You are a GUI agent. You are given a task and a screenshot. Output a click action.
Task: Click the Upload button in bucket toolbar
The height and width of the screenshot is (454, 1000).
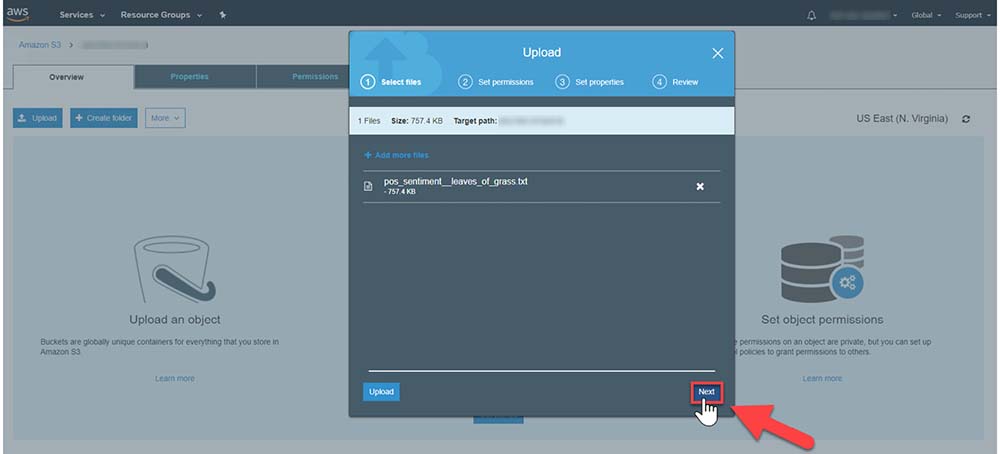[38, 118]
